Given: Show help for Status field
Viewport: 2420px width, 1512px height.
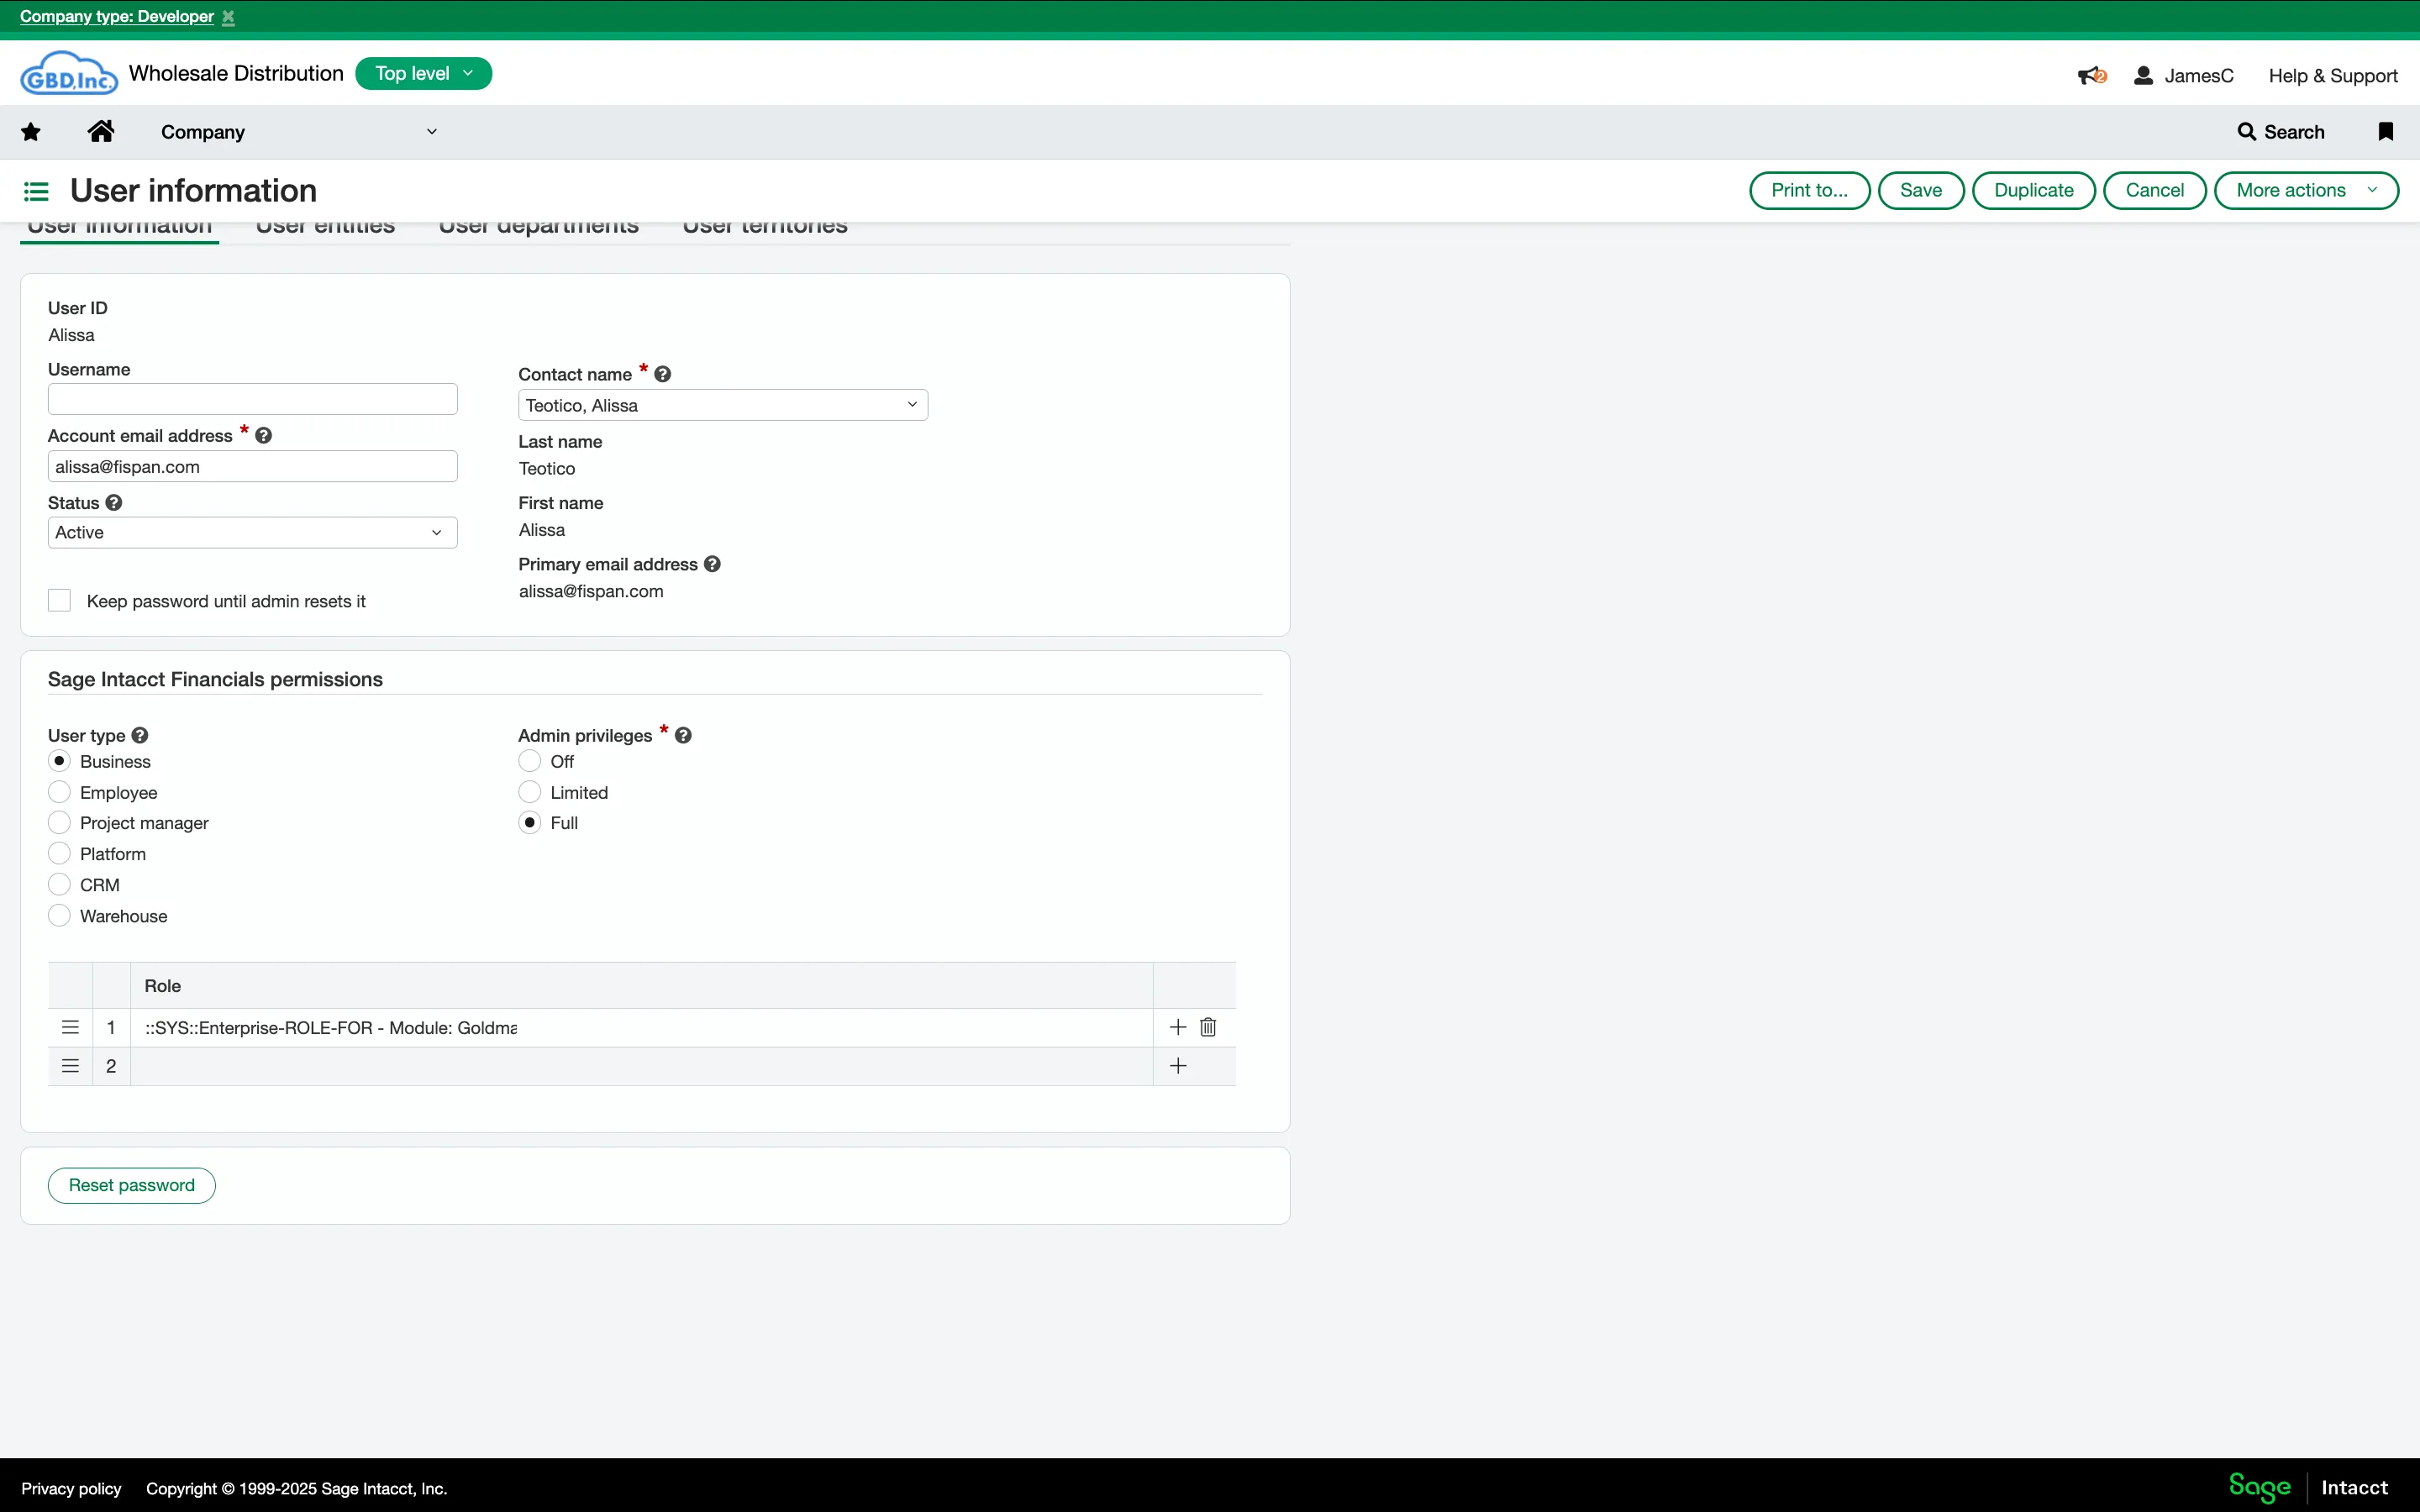Looking at the screenshot, I should 114,503.
